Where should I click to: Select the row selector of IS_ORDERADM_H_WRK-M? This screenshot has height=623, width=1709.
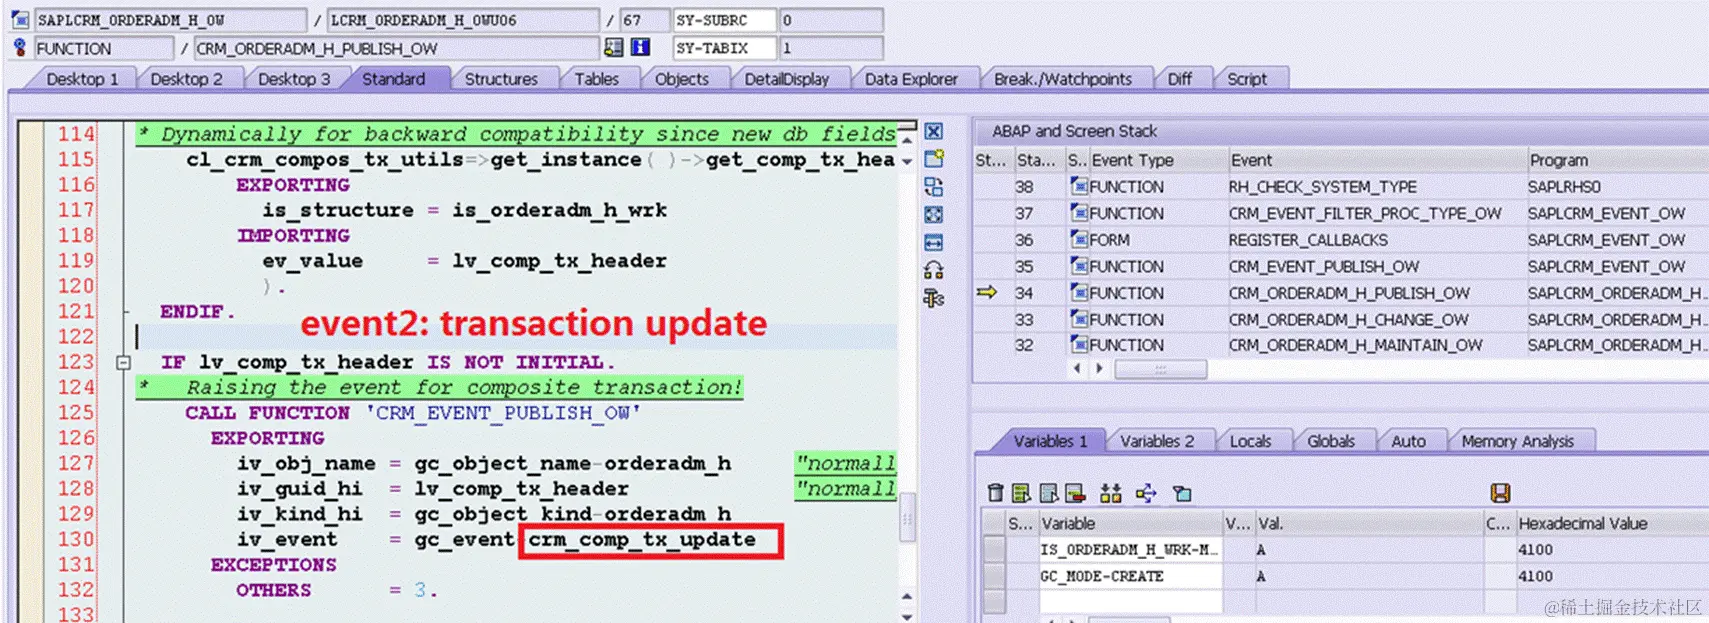pyautogui.click(x=994, y=549)
